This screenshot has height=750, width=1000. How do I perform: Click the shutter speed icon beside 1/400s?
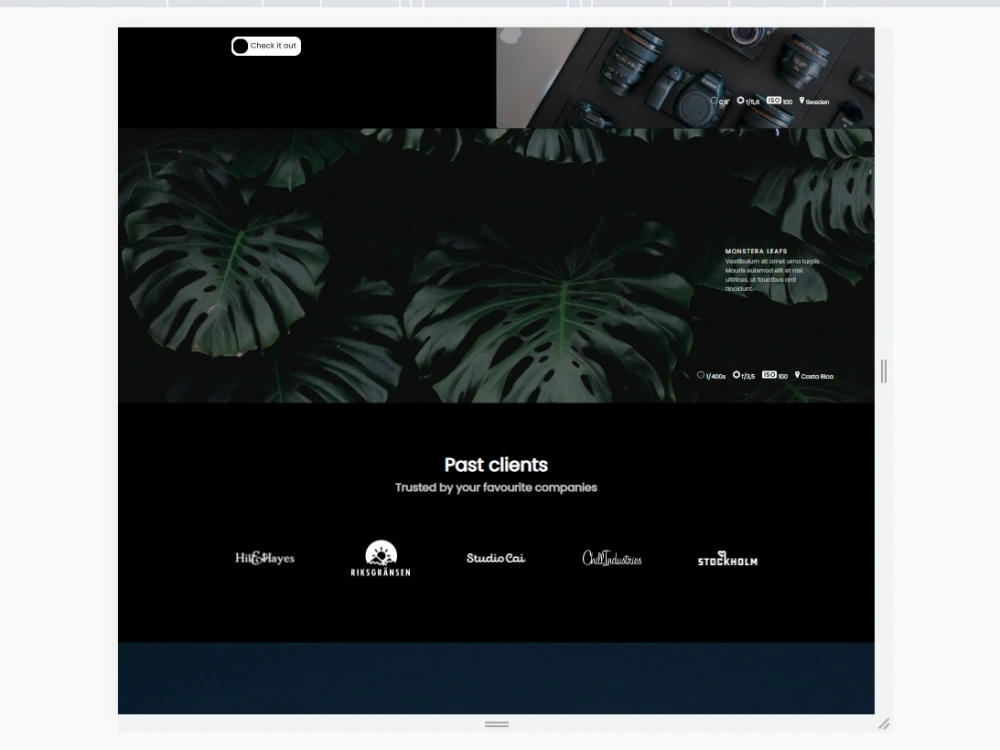701,375
